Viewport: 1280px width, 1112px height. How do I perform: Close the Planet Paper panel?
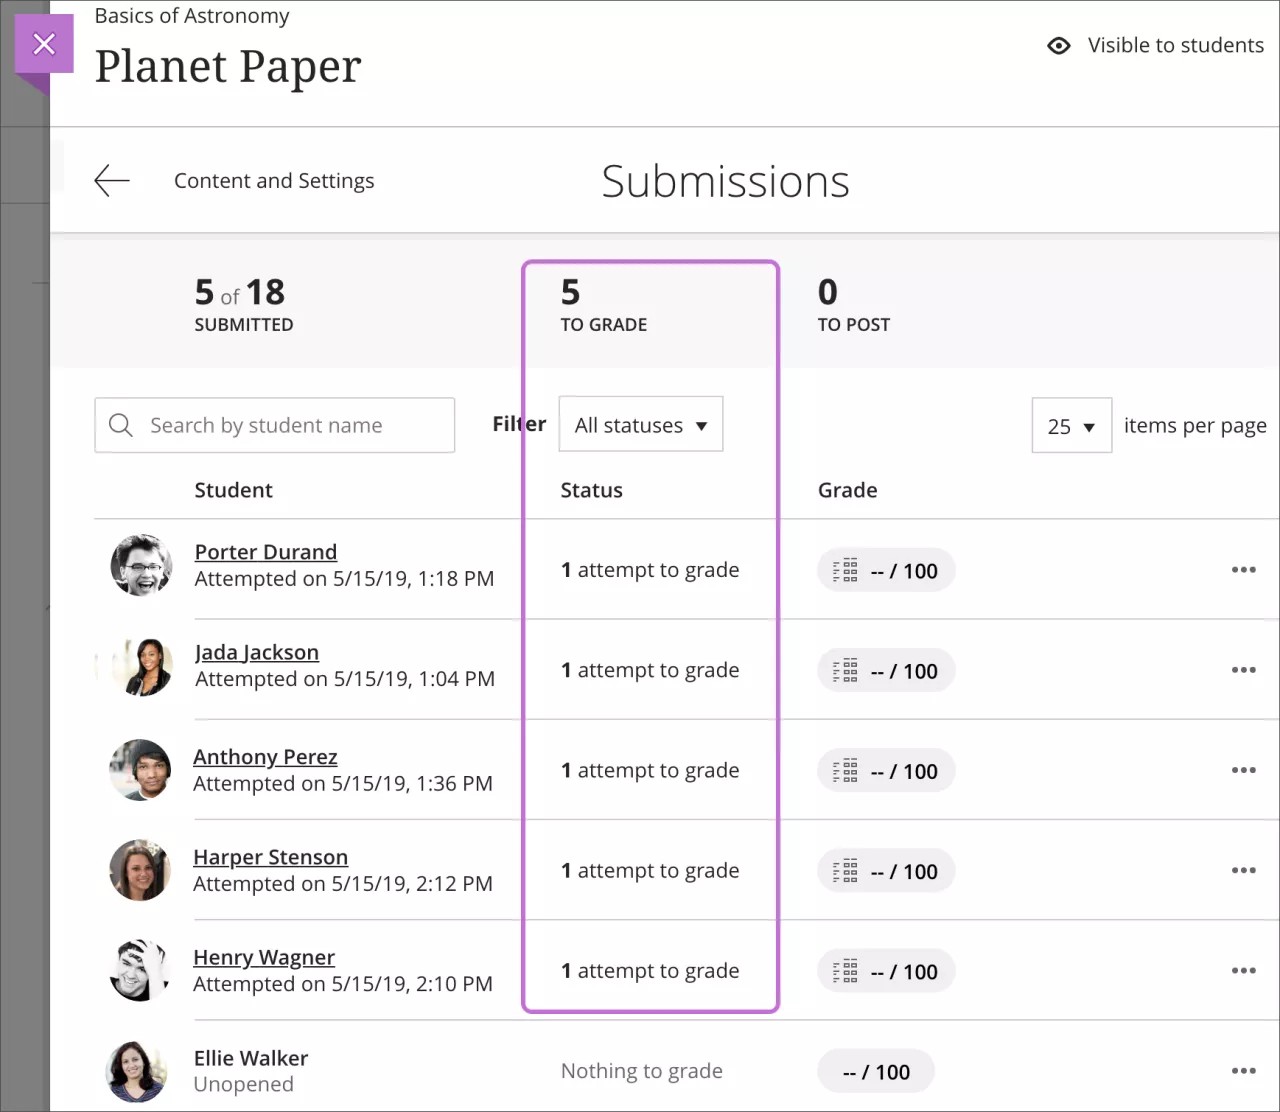[x=44, y=44]
